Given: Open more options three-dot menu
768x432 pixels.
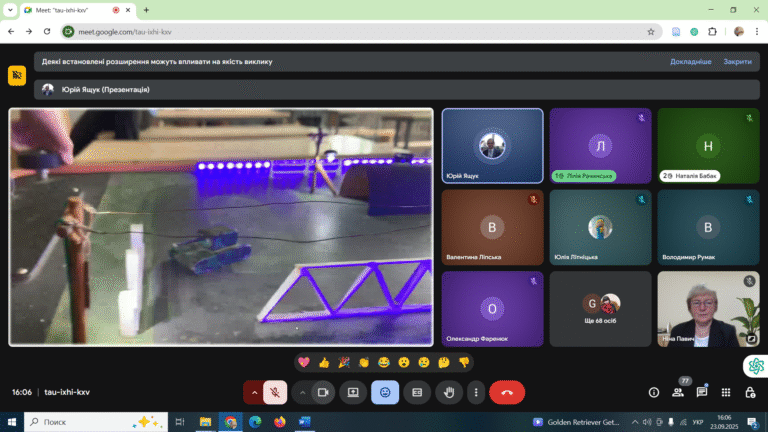Looking at the screenshot, I should tap(476, 392).
